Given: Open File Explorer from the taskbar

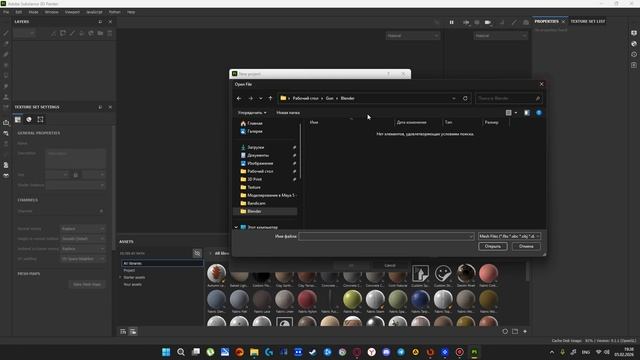Looking at the screenshot, I should pyautogui.click(x=254, y=352).
